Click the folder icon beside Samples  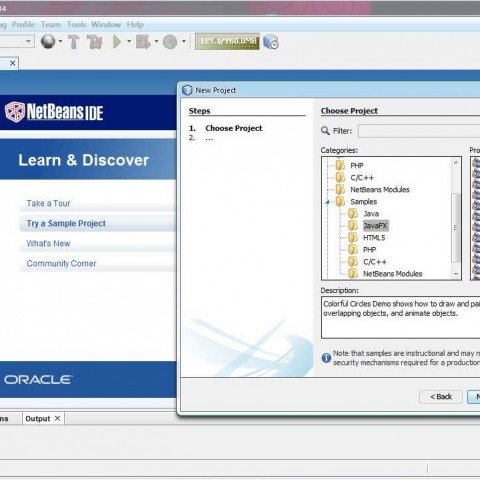click(x=340, y=201)
